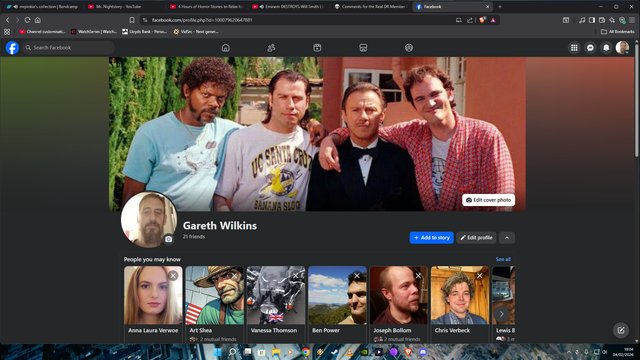Click the Search Facebook field
This screenshot has width=640, height=360.
coord(69,48)
